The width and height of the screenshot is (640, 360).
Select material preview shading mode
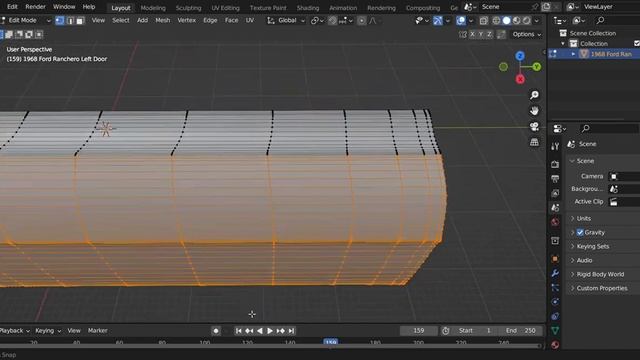click(x=517, y=20)
